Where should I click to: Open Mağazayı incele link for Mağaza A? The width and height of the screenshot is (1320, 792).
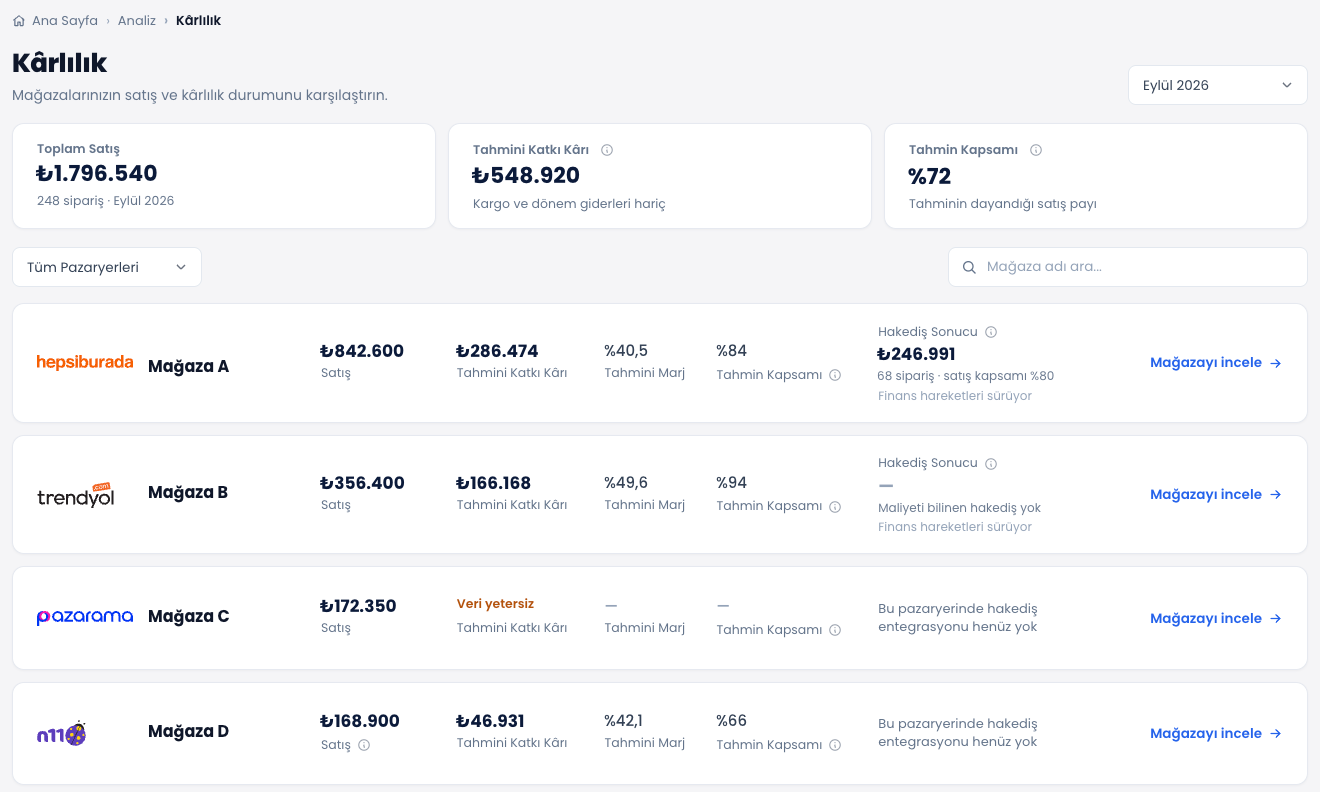click(x=1216, y=363)
